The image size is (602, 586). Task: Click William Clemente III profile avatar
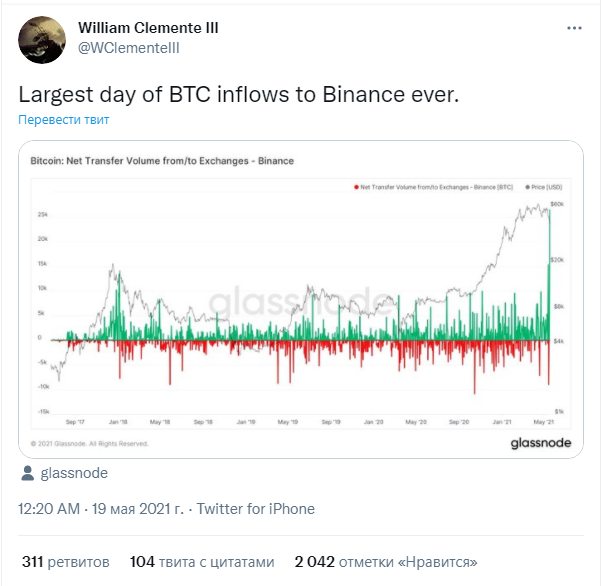(x=42, y=40)
